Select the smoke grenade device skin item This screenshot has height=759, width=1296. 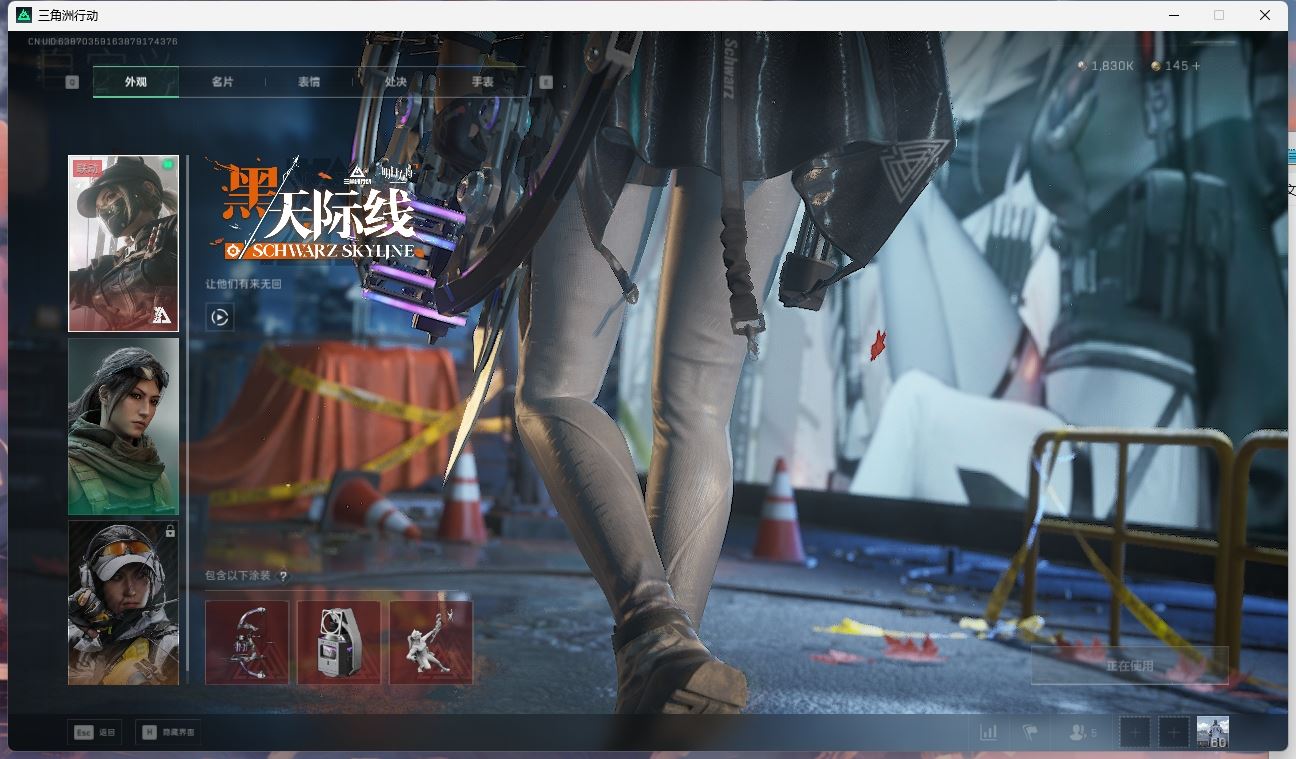(x=339, y=642)
